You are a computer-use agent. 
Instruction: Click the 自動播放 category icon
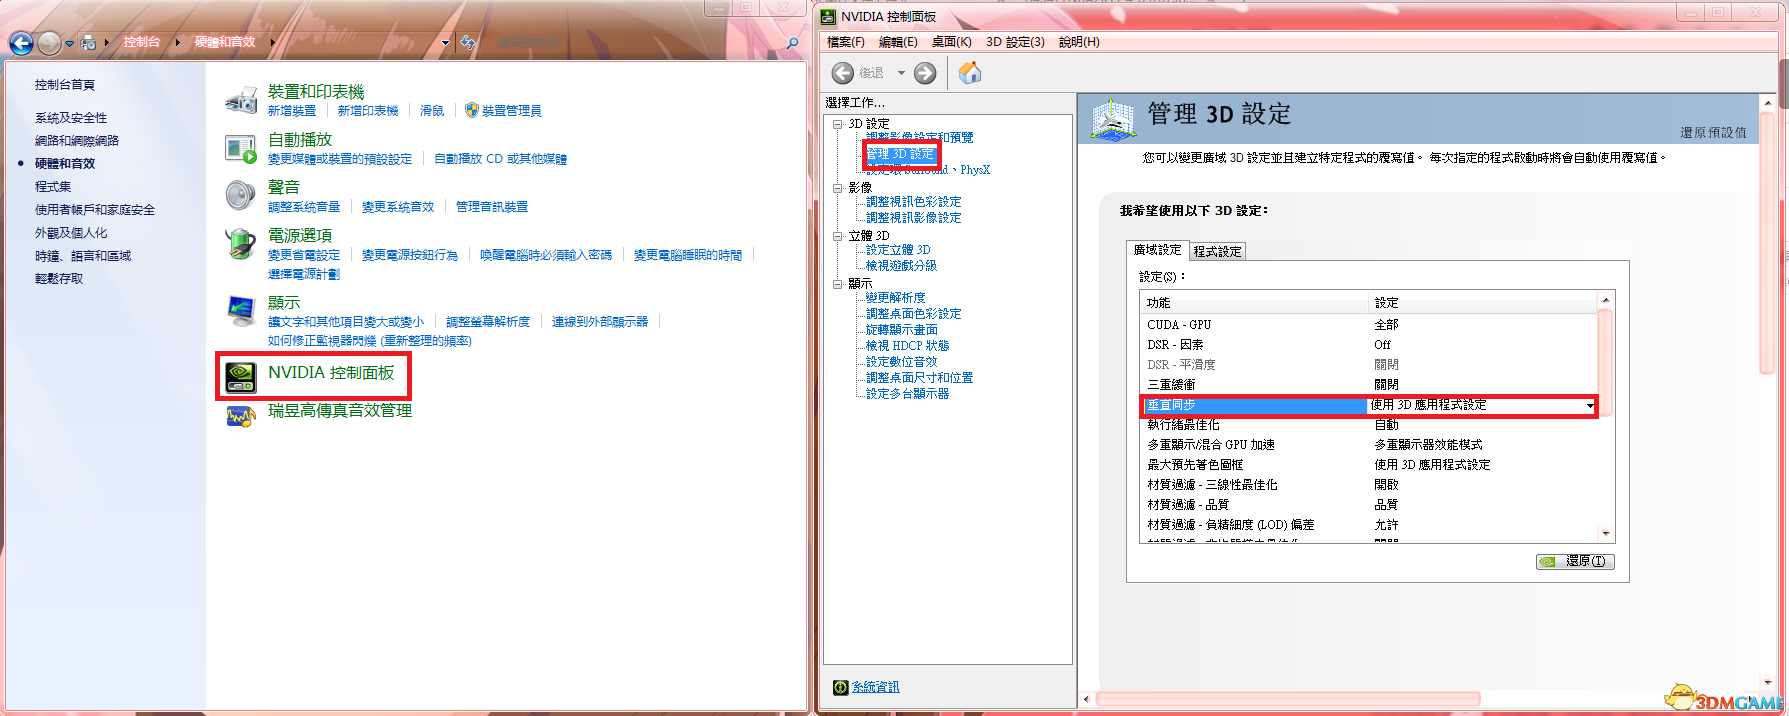click(241, 149)
